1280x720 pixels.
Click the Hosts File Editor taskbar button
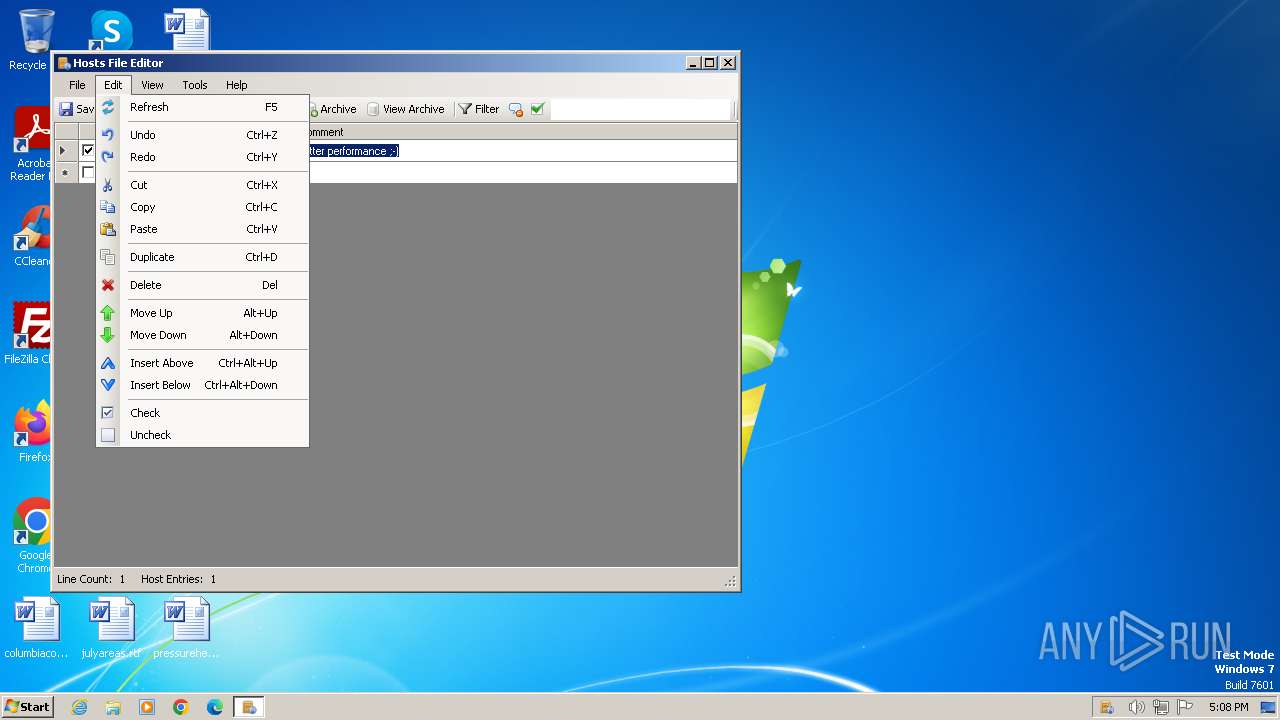[249, 707]
